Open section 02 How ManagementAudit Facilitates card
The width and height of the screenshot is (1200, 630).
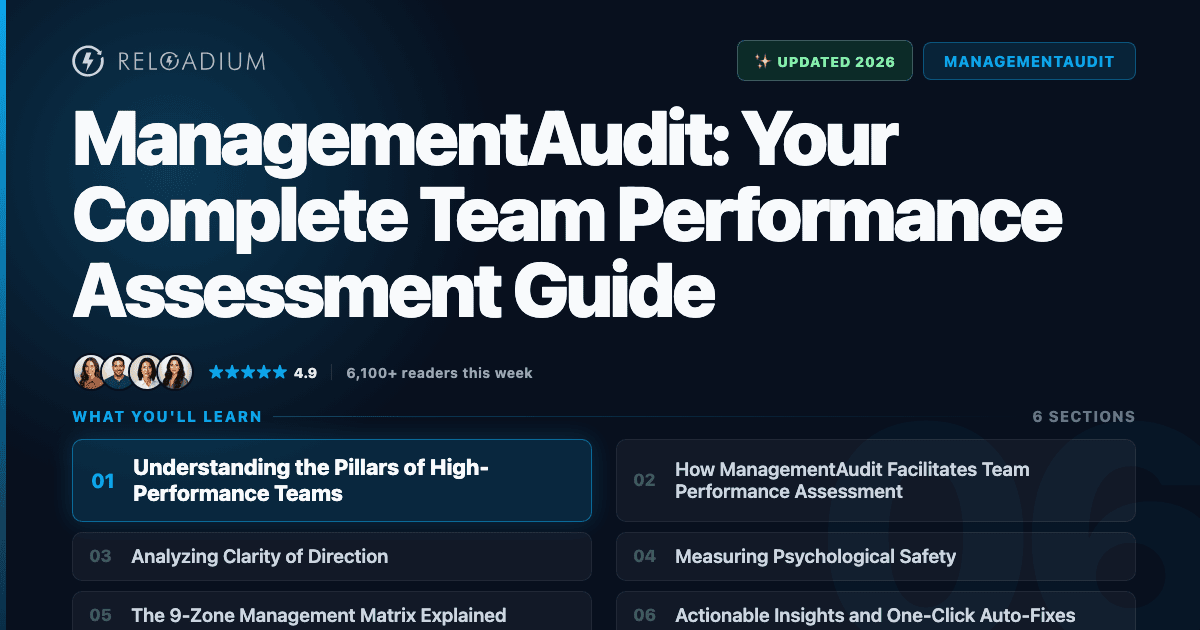click(x=876, y=480)
